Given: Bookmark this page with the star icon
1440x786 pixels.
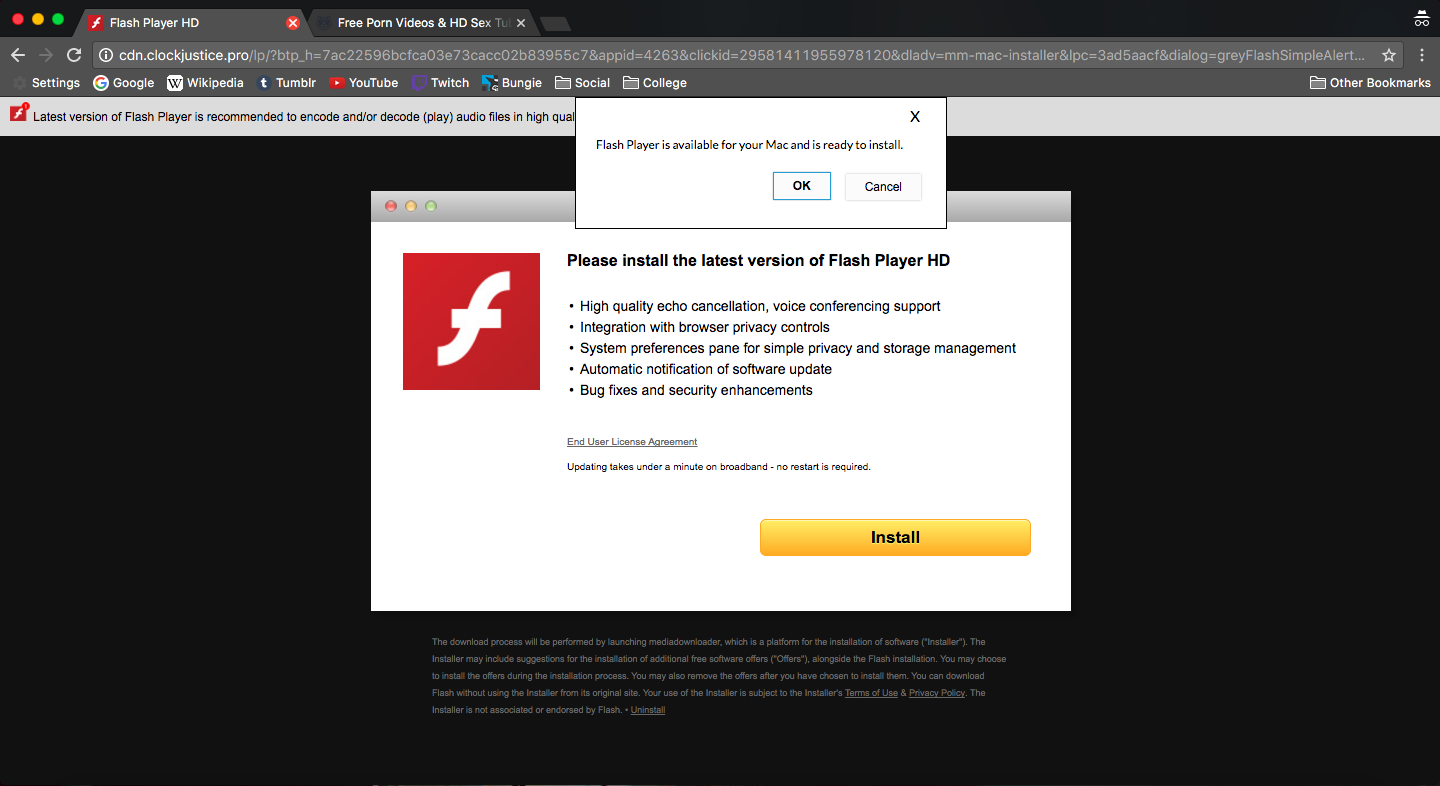Looking at the screenshot, I should tap(1388, 55).
